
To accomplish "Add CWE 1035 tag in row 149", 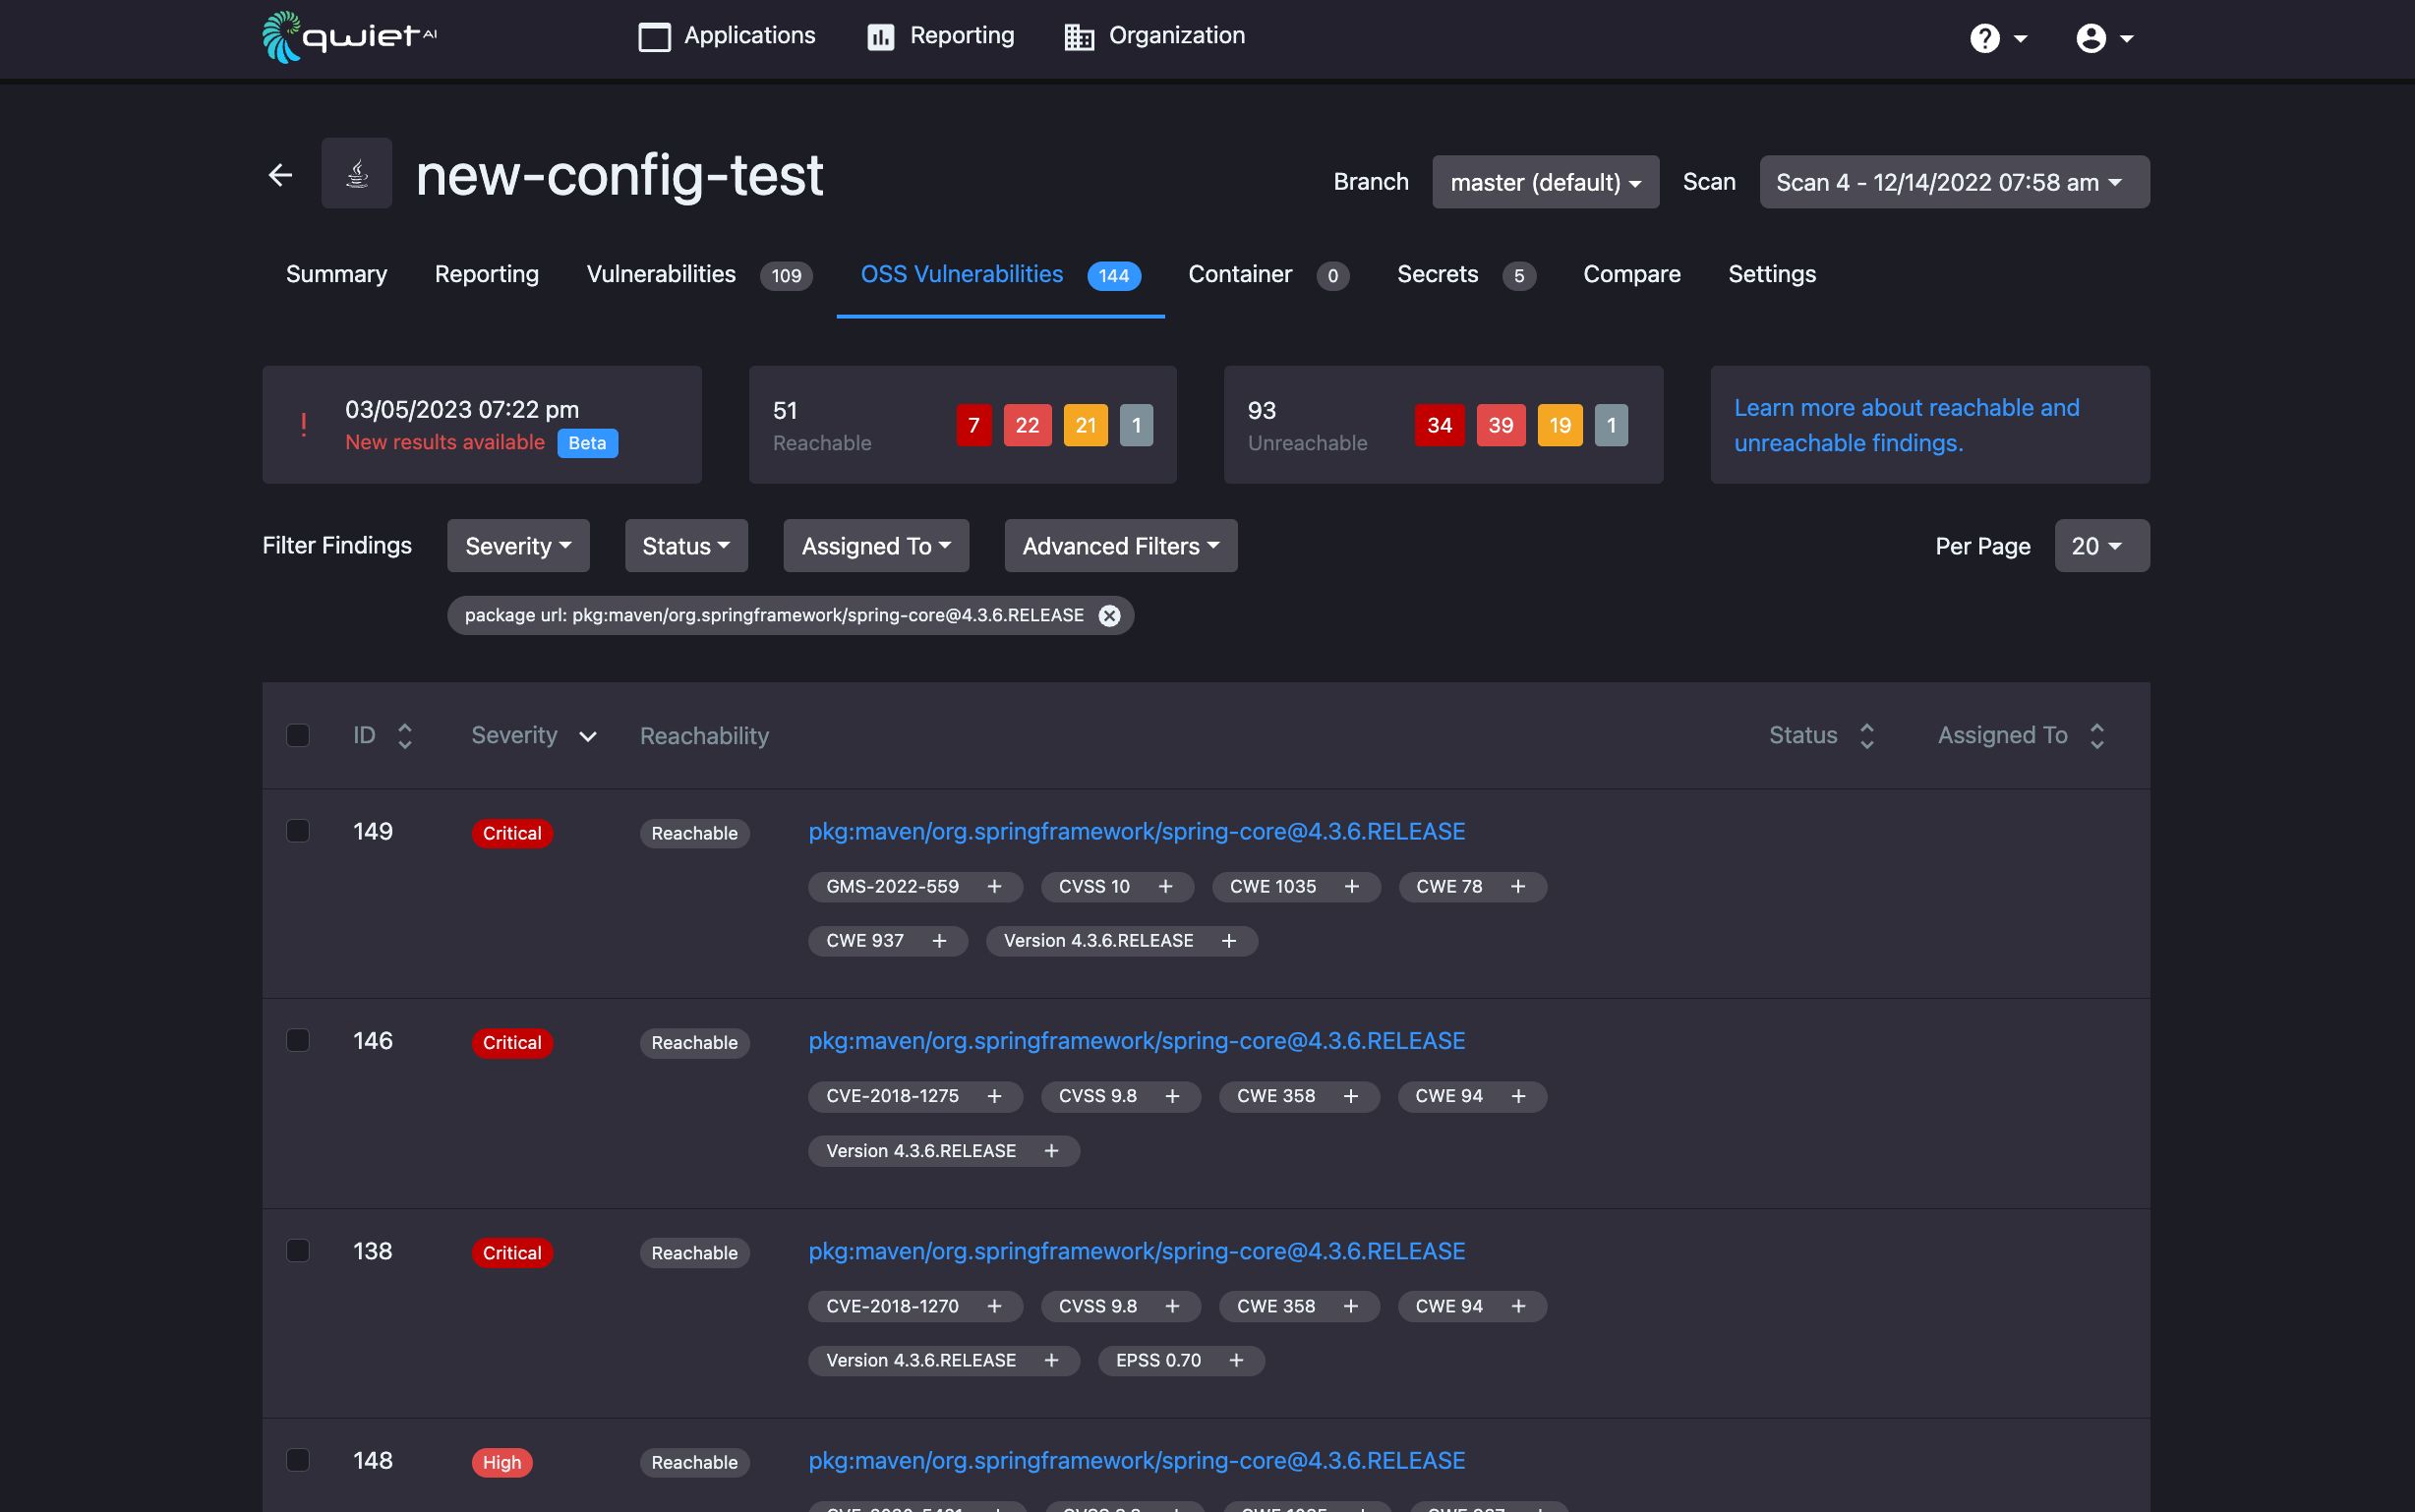I will point(1352,886).
